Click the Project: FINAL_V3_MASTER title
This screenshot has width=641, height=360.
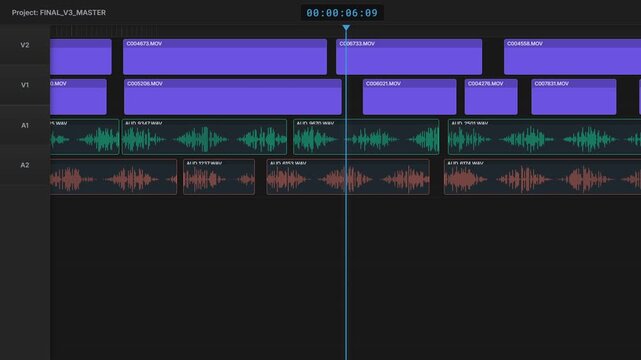click(58, 13)
